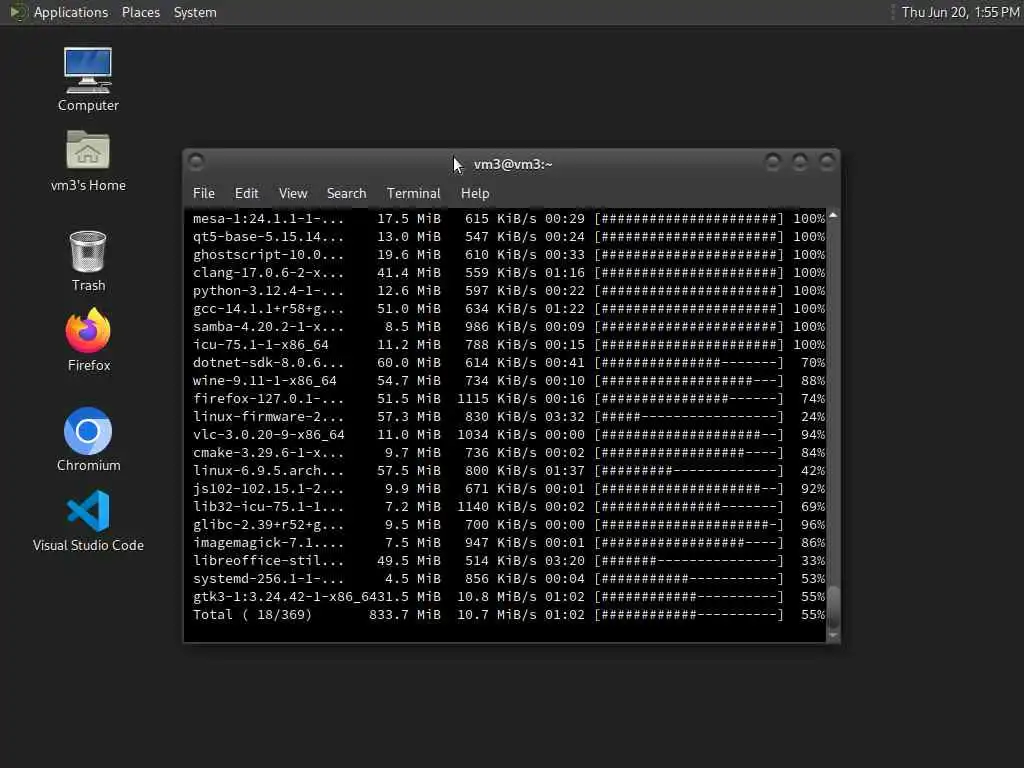Image resolution: width=1024 pixels, height=768 pixels.
Task: Click the glibc-2.39+r52 package name
Action: [x=268, y=524]
